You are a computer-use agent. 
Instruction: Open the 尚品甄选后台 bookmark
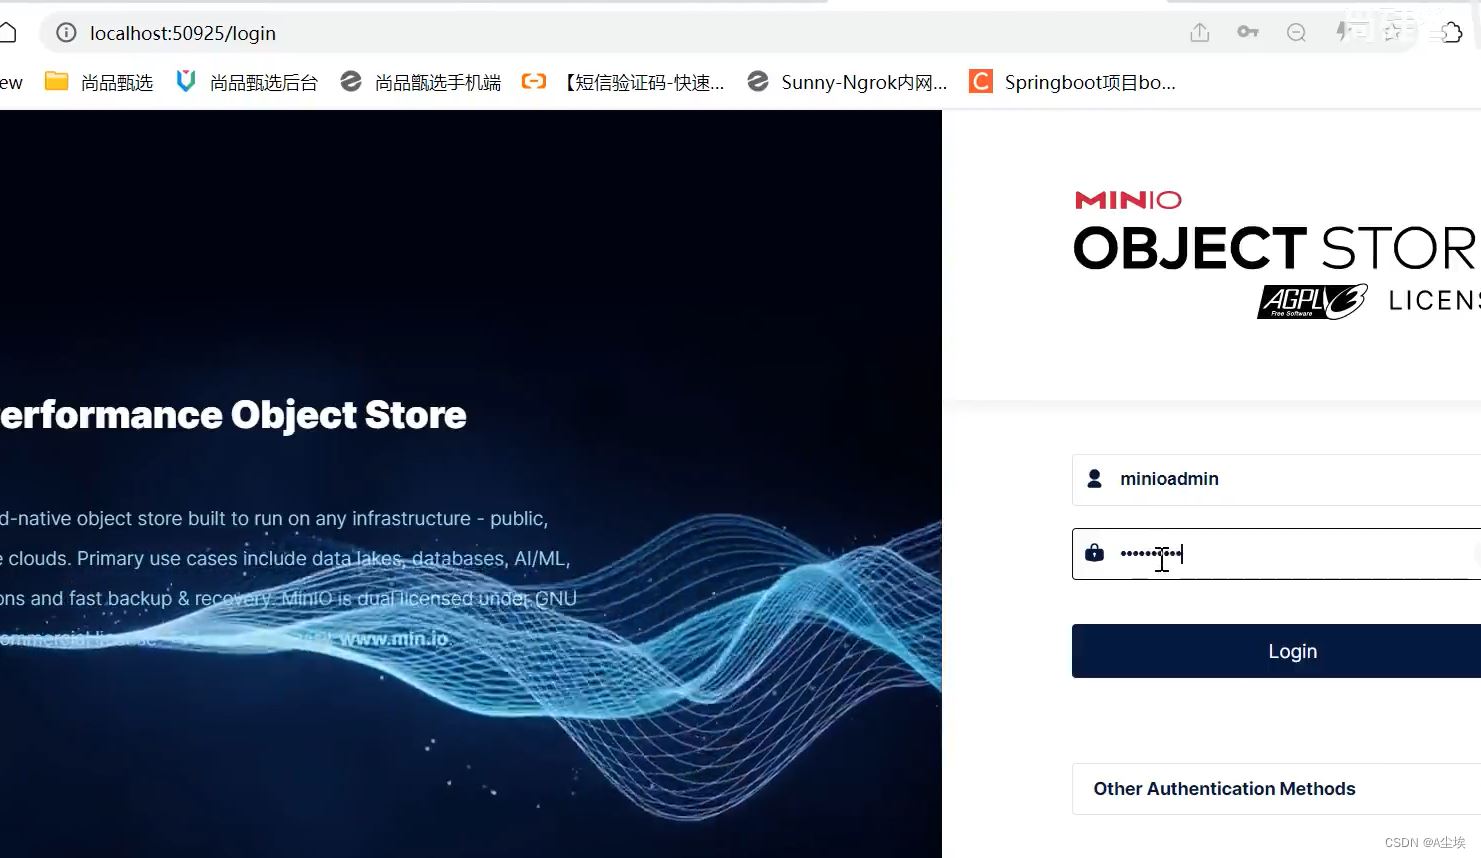(246, 82)
